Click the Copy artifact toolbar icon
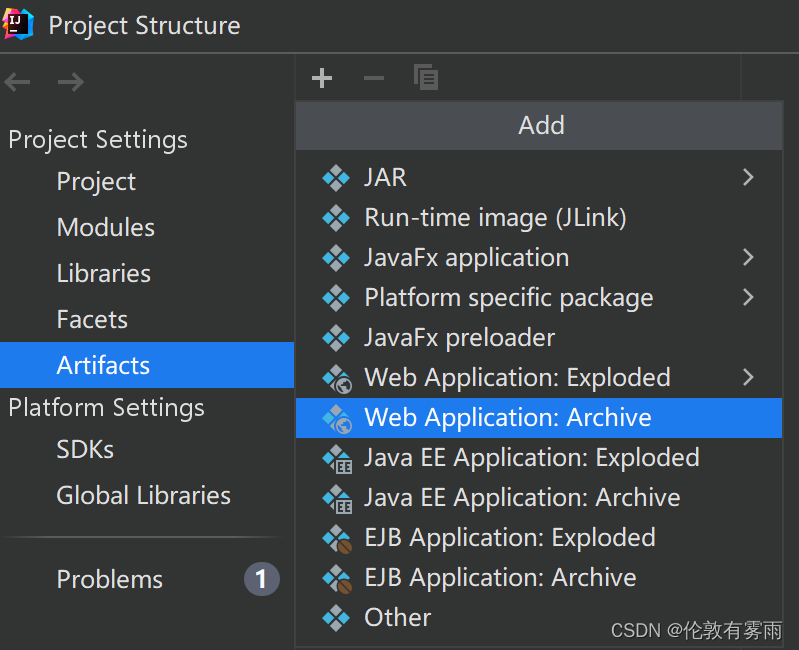This screenshot has width=799, height=650. click(426, 77)
